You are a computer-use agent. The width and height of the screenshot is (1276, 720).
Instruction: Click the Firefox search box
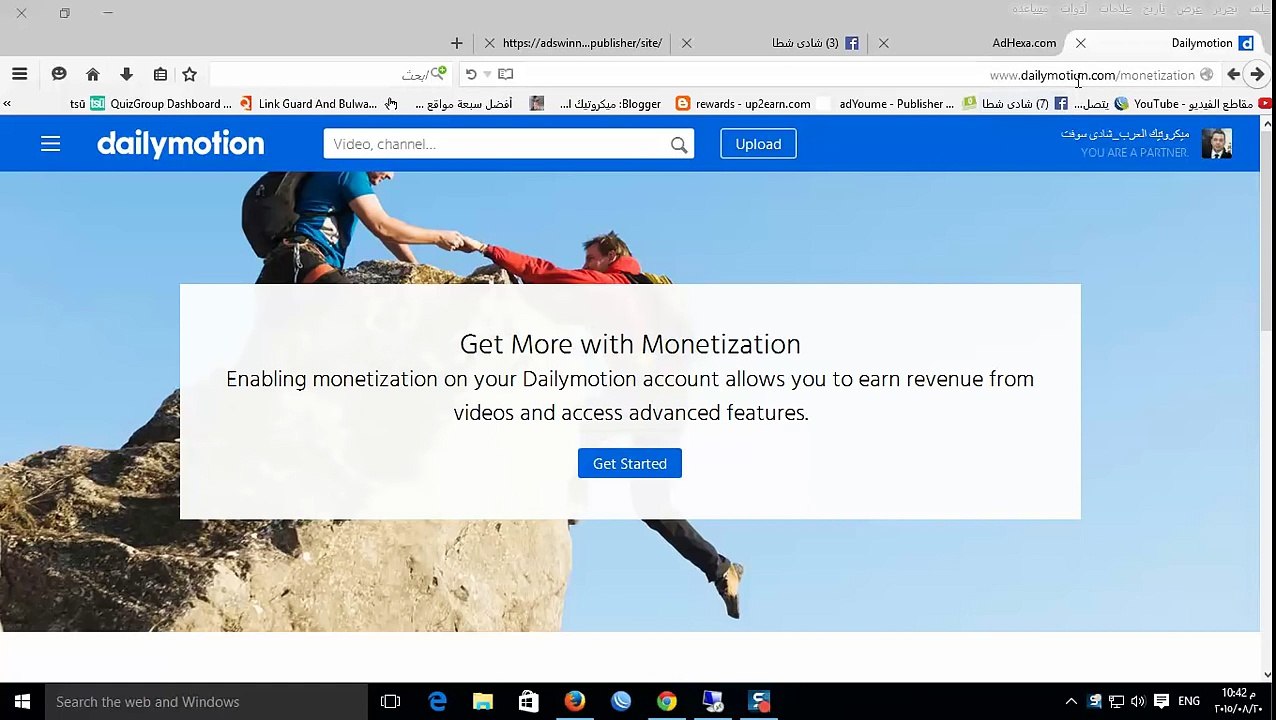point(330,74)
